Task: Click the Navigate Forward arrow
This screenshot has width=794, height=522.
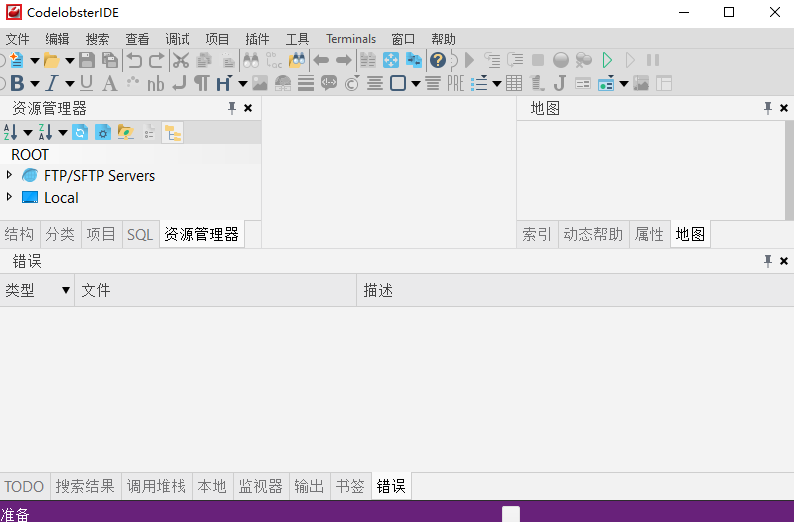Action: (344, 60)
